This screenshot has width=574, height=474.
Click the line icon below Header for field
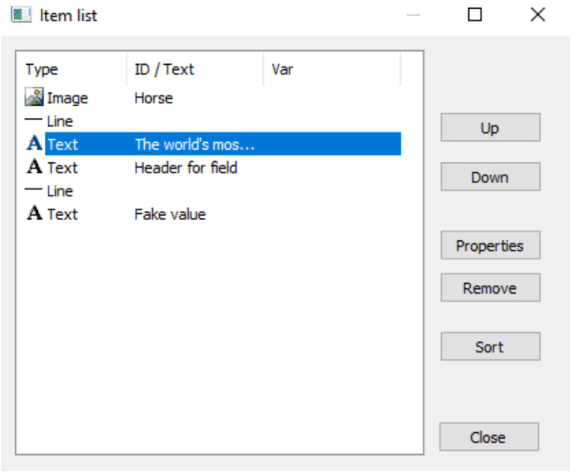(x=33, y=189)
